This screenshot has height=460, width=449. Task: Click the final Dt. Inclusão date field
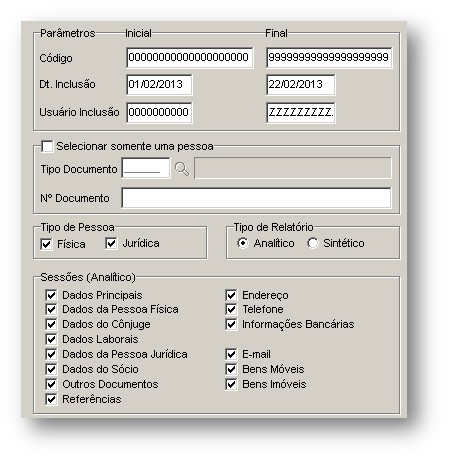[x=300, y=85]
